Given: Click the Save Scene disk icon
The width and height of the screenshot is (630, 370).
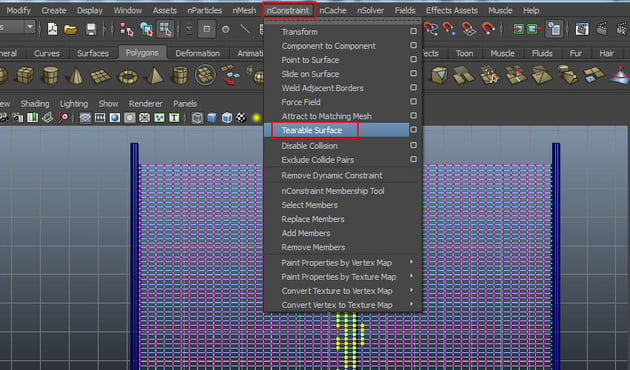Looking at the screenshot, I should [x=91, y=29].
